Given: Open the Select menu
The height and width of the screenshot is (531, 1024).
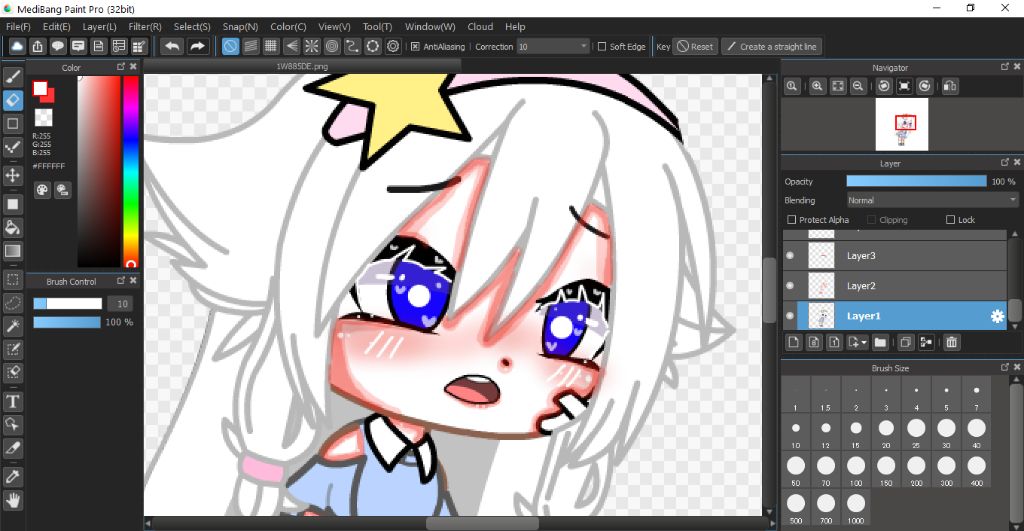Looking at the screenshot, I should click(x=191, y=27).
